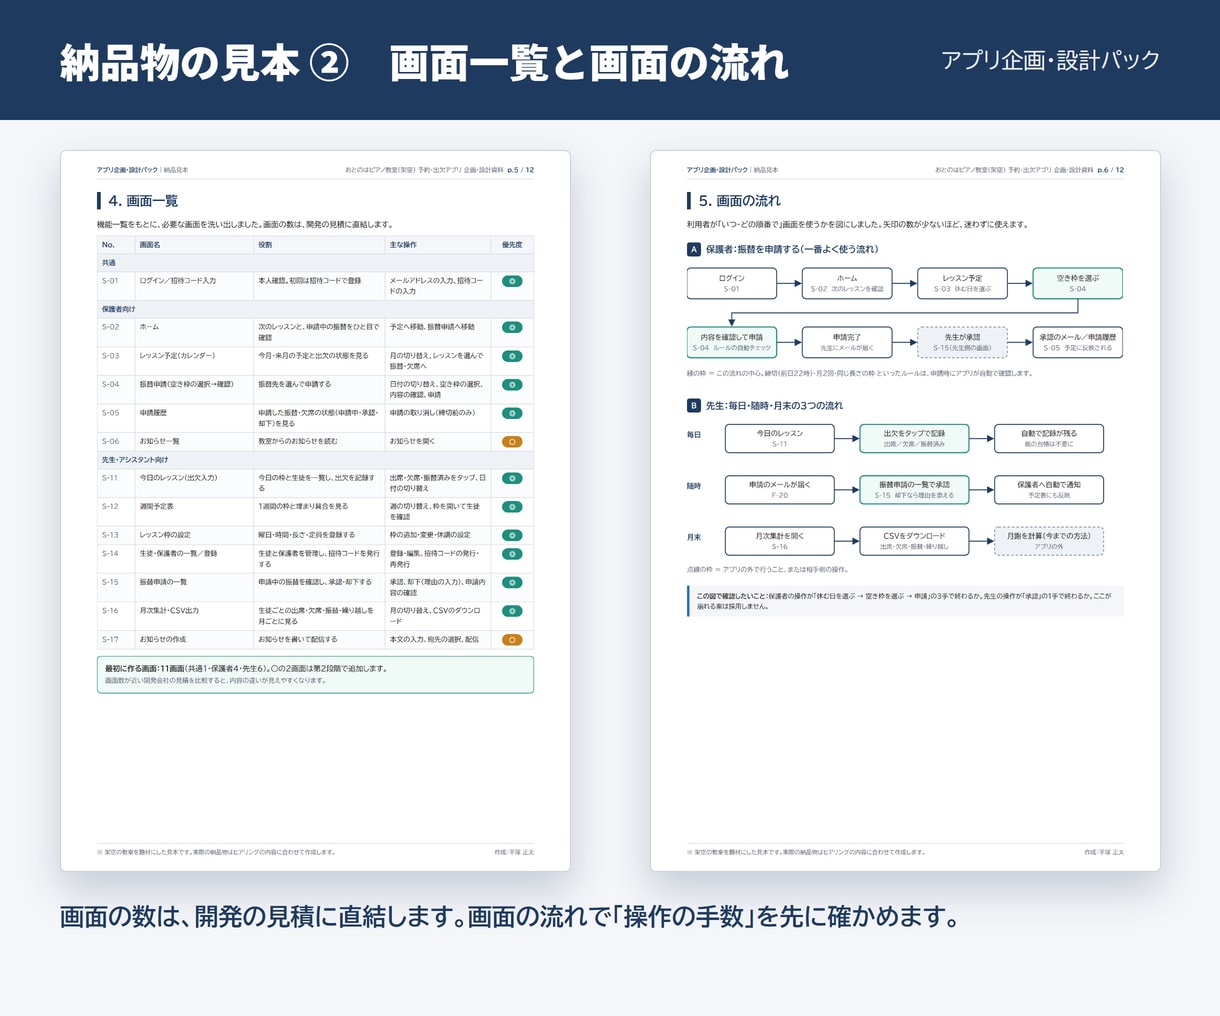Viewport: 1220px width, 1016px height.
Task: Click the priority badge for S-05 申請履歴
Action: click(x=512, y=413)
